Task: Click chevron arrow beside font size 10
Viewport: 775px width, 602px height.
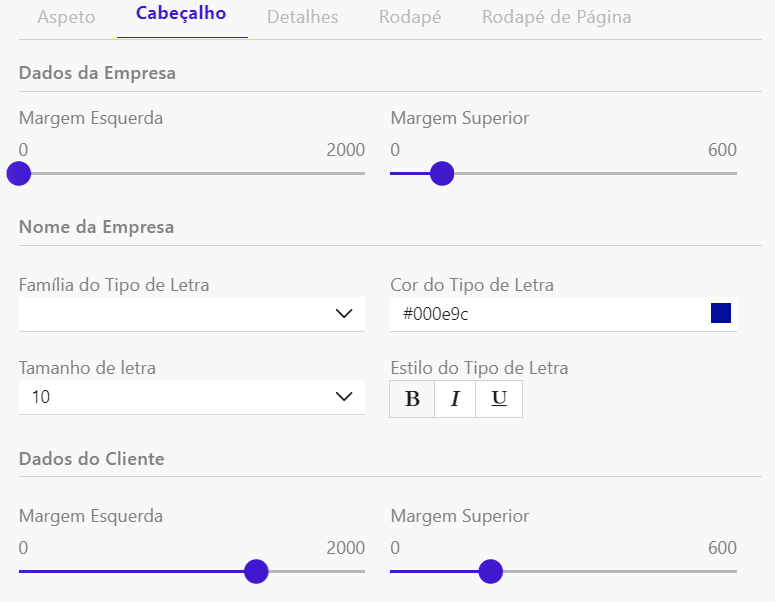Action: click(344, 397)
